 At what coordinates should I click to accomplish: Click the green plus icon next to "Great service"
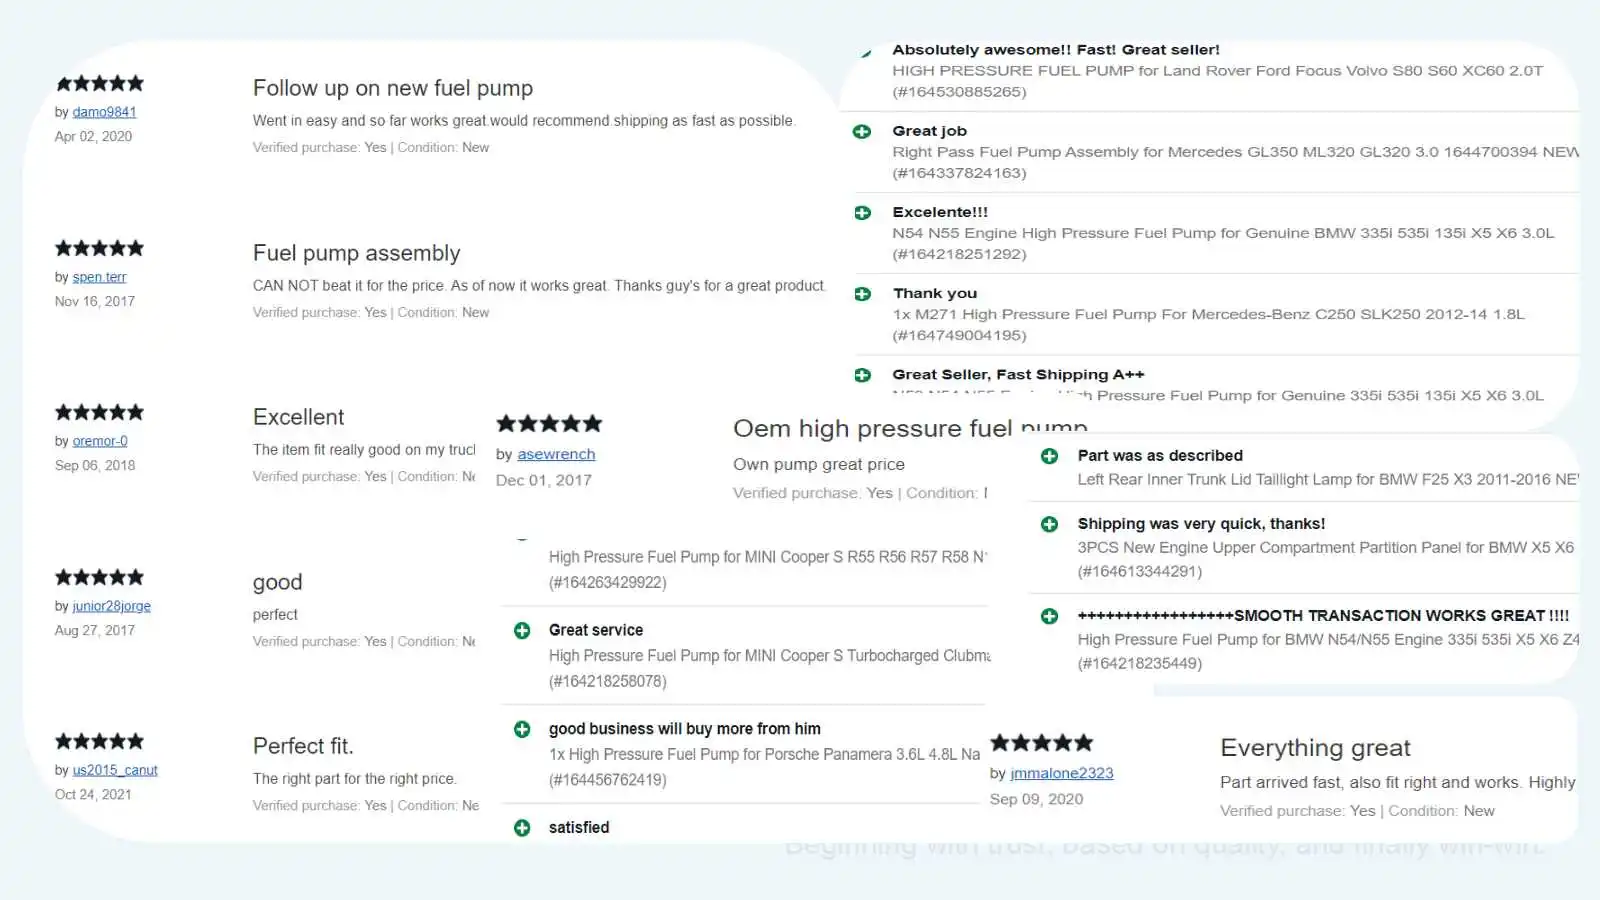(522, 630)
